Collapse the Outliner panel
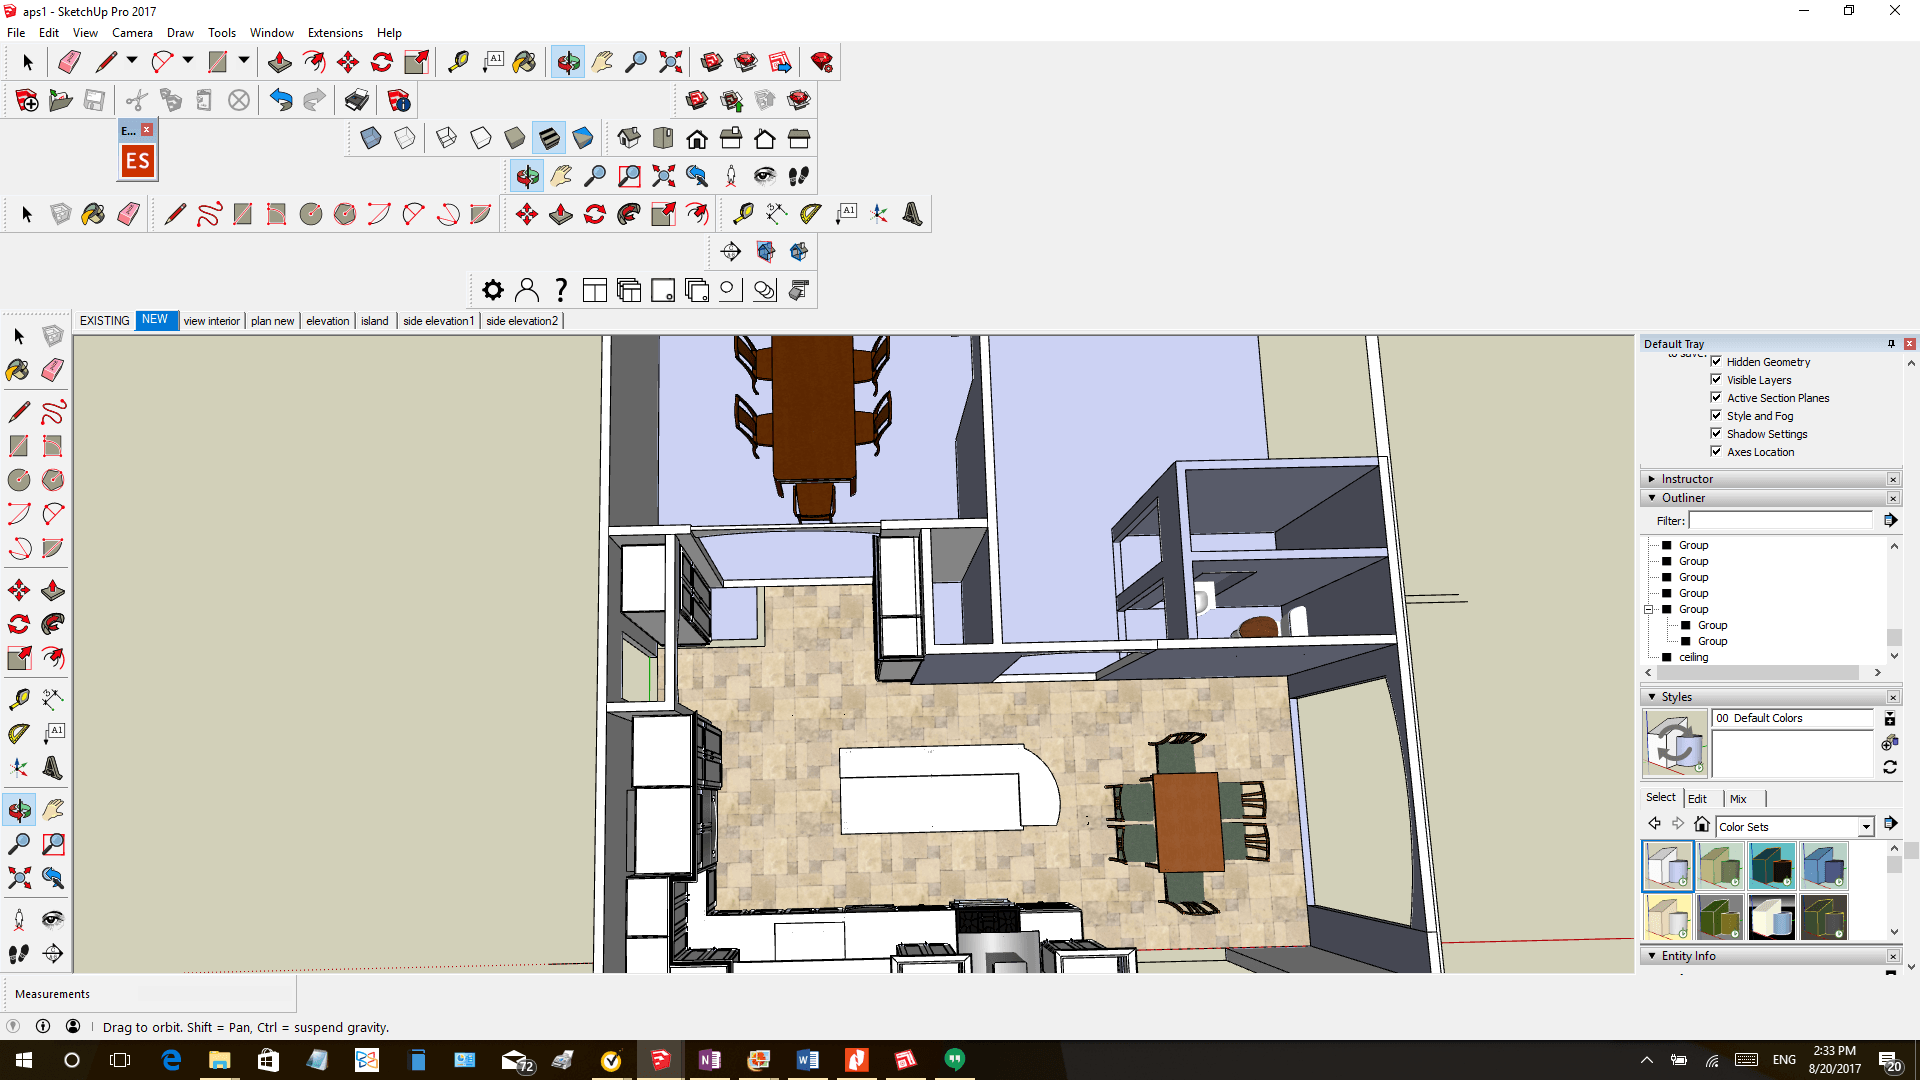This screenshot has width=1920, height=1080. (x=1652, y=498)
